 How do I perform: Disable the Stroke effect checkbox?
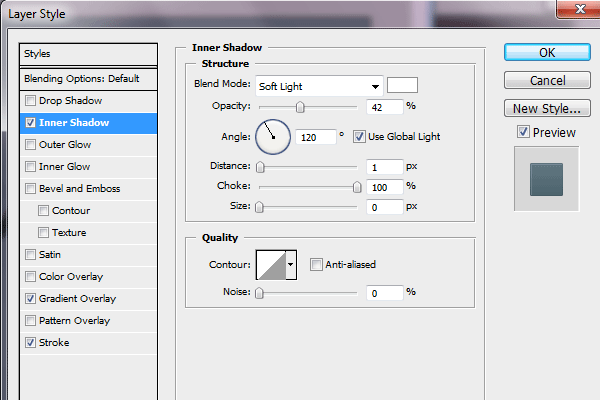click(31, 343)
